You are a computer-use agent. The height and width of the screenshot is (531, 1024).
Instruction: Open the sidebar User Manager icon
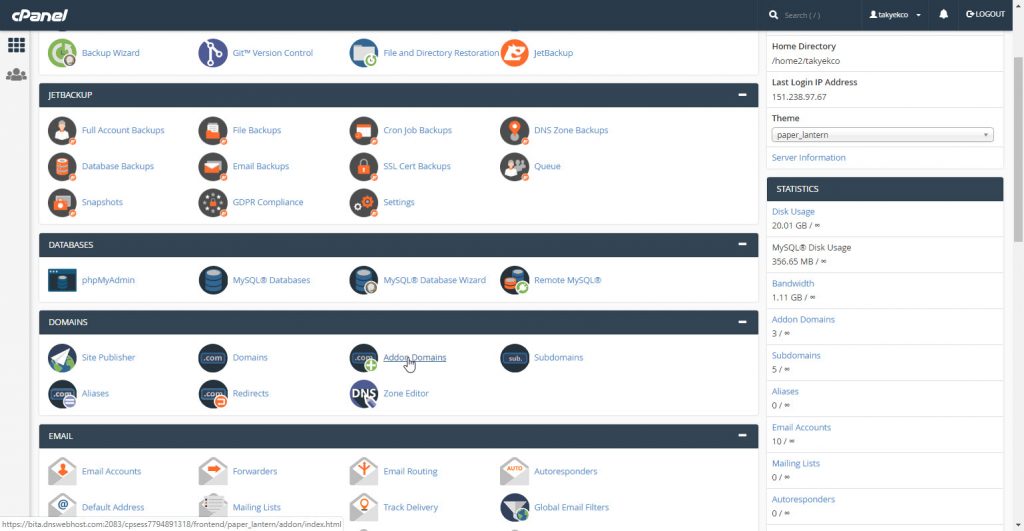(16, 75)
